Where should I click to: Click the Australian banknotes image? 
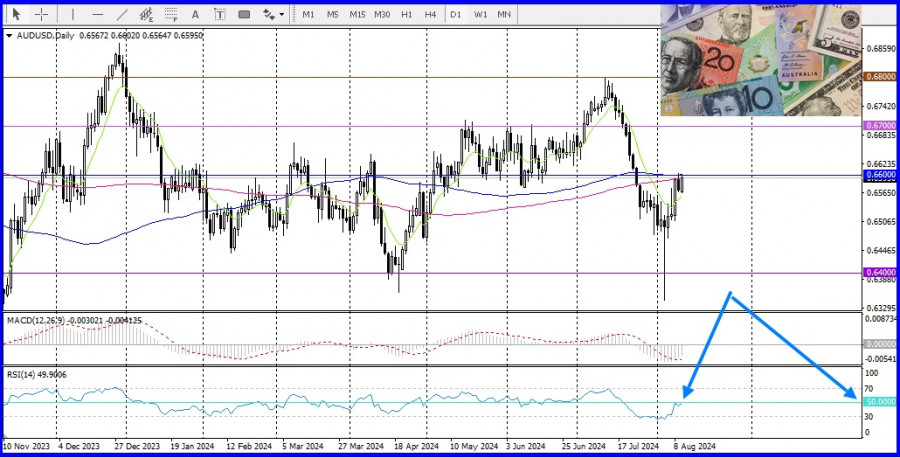pos(760,60)
